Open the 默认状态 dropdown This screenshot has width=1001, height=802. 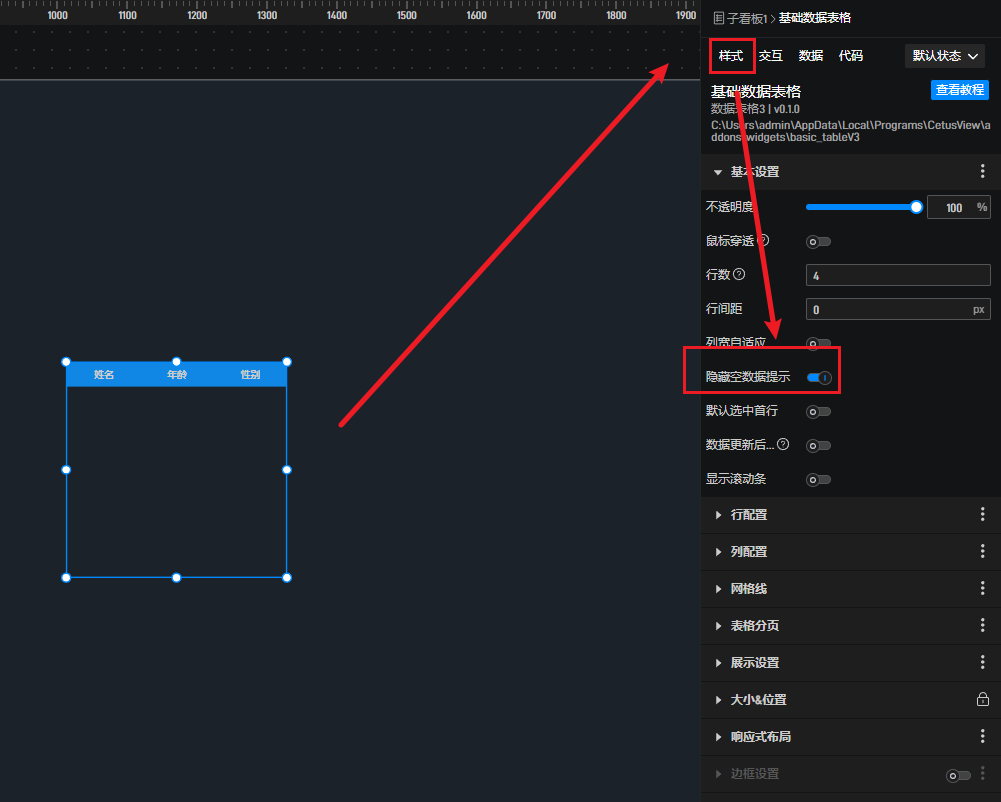944,56
